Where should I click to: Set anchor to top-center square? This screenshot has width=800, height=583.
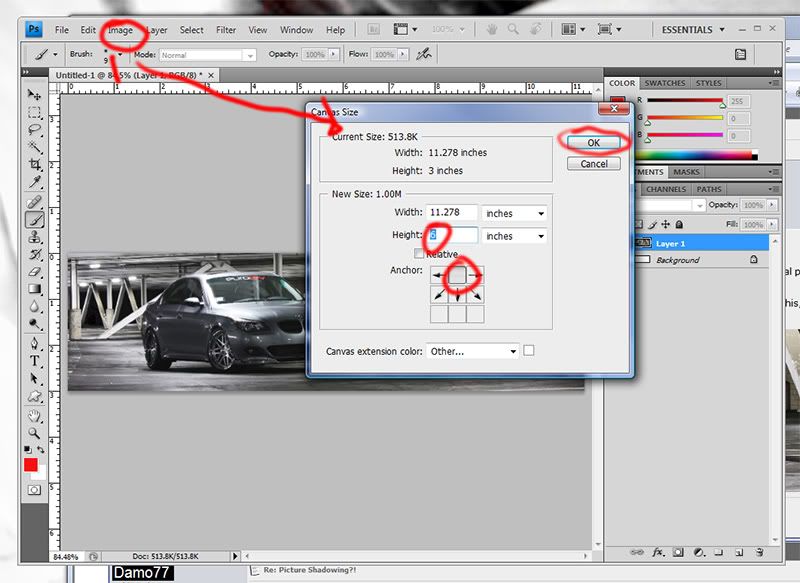457,274
